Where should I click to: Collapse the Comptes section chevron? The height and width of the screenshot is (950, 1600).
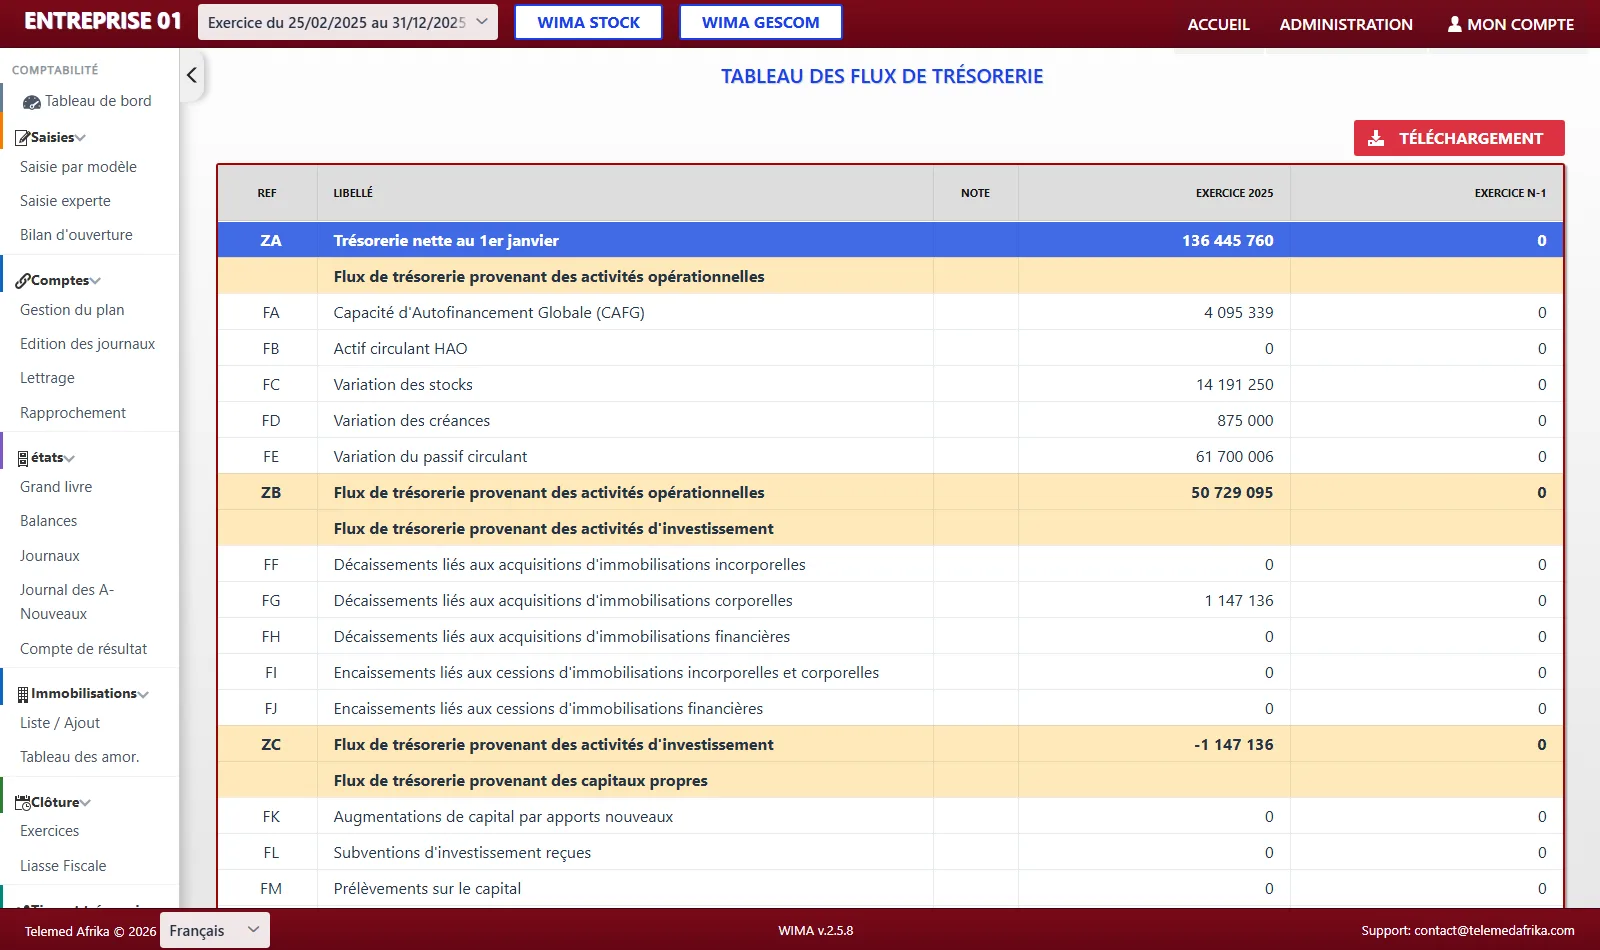coord(95,281)
